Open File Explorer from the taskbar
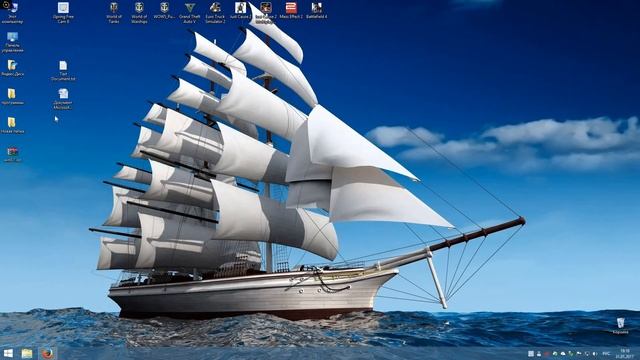 point(27,353)
